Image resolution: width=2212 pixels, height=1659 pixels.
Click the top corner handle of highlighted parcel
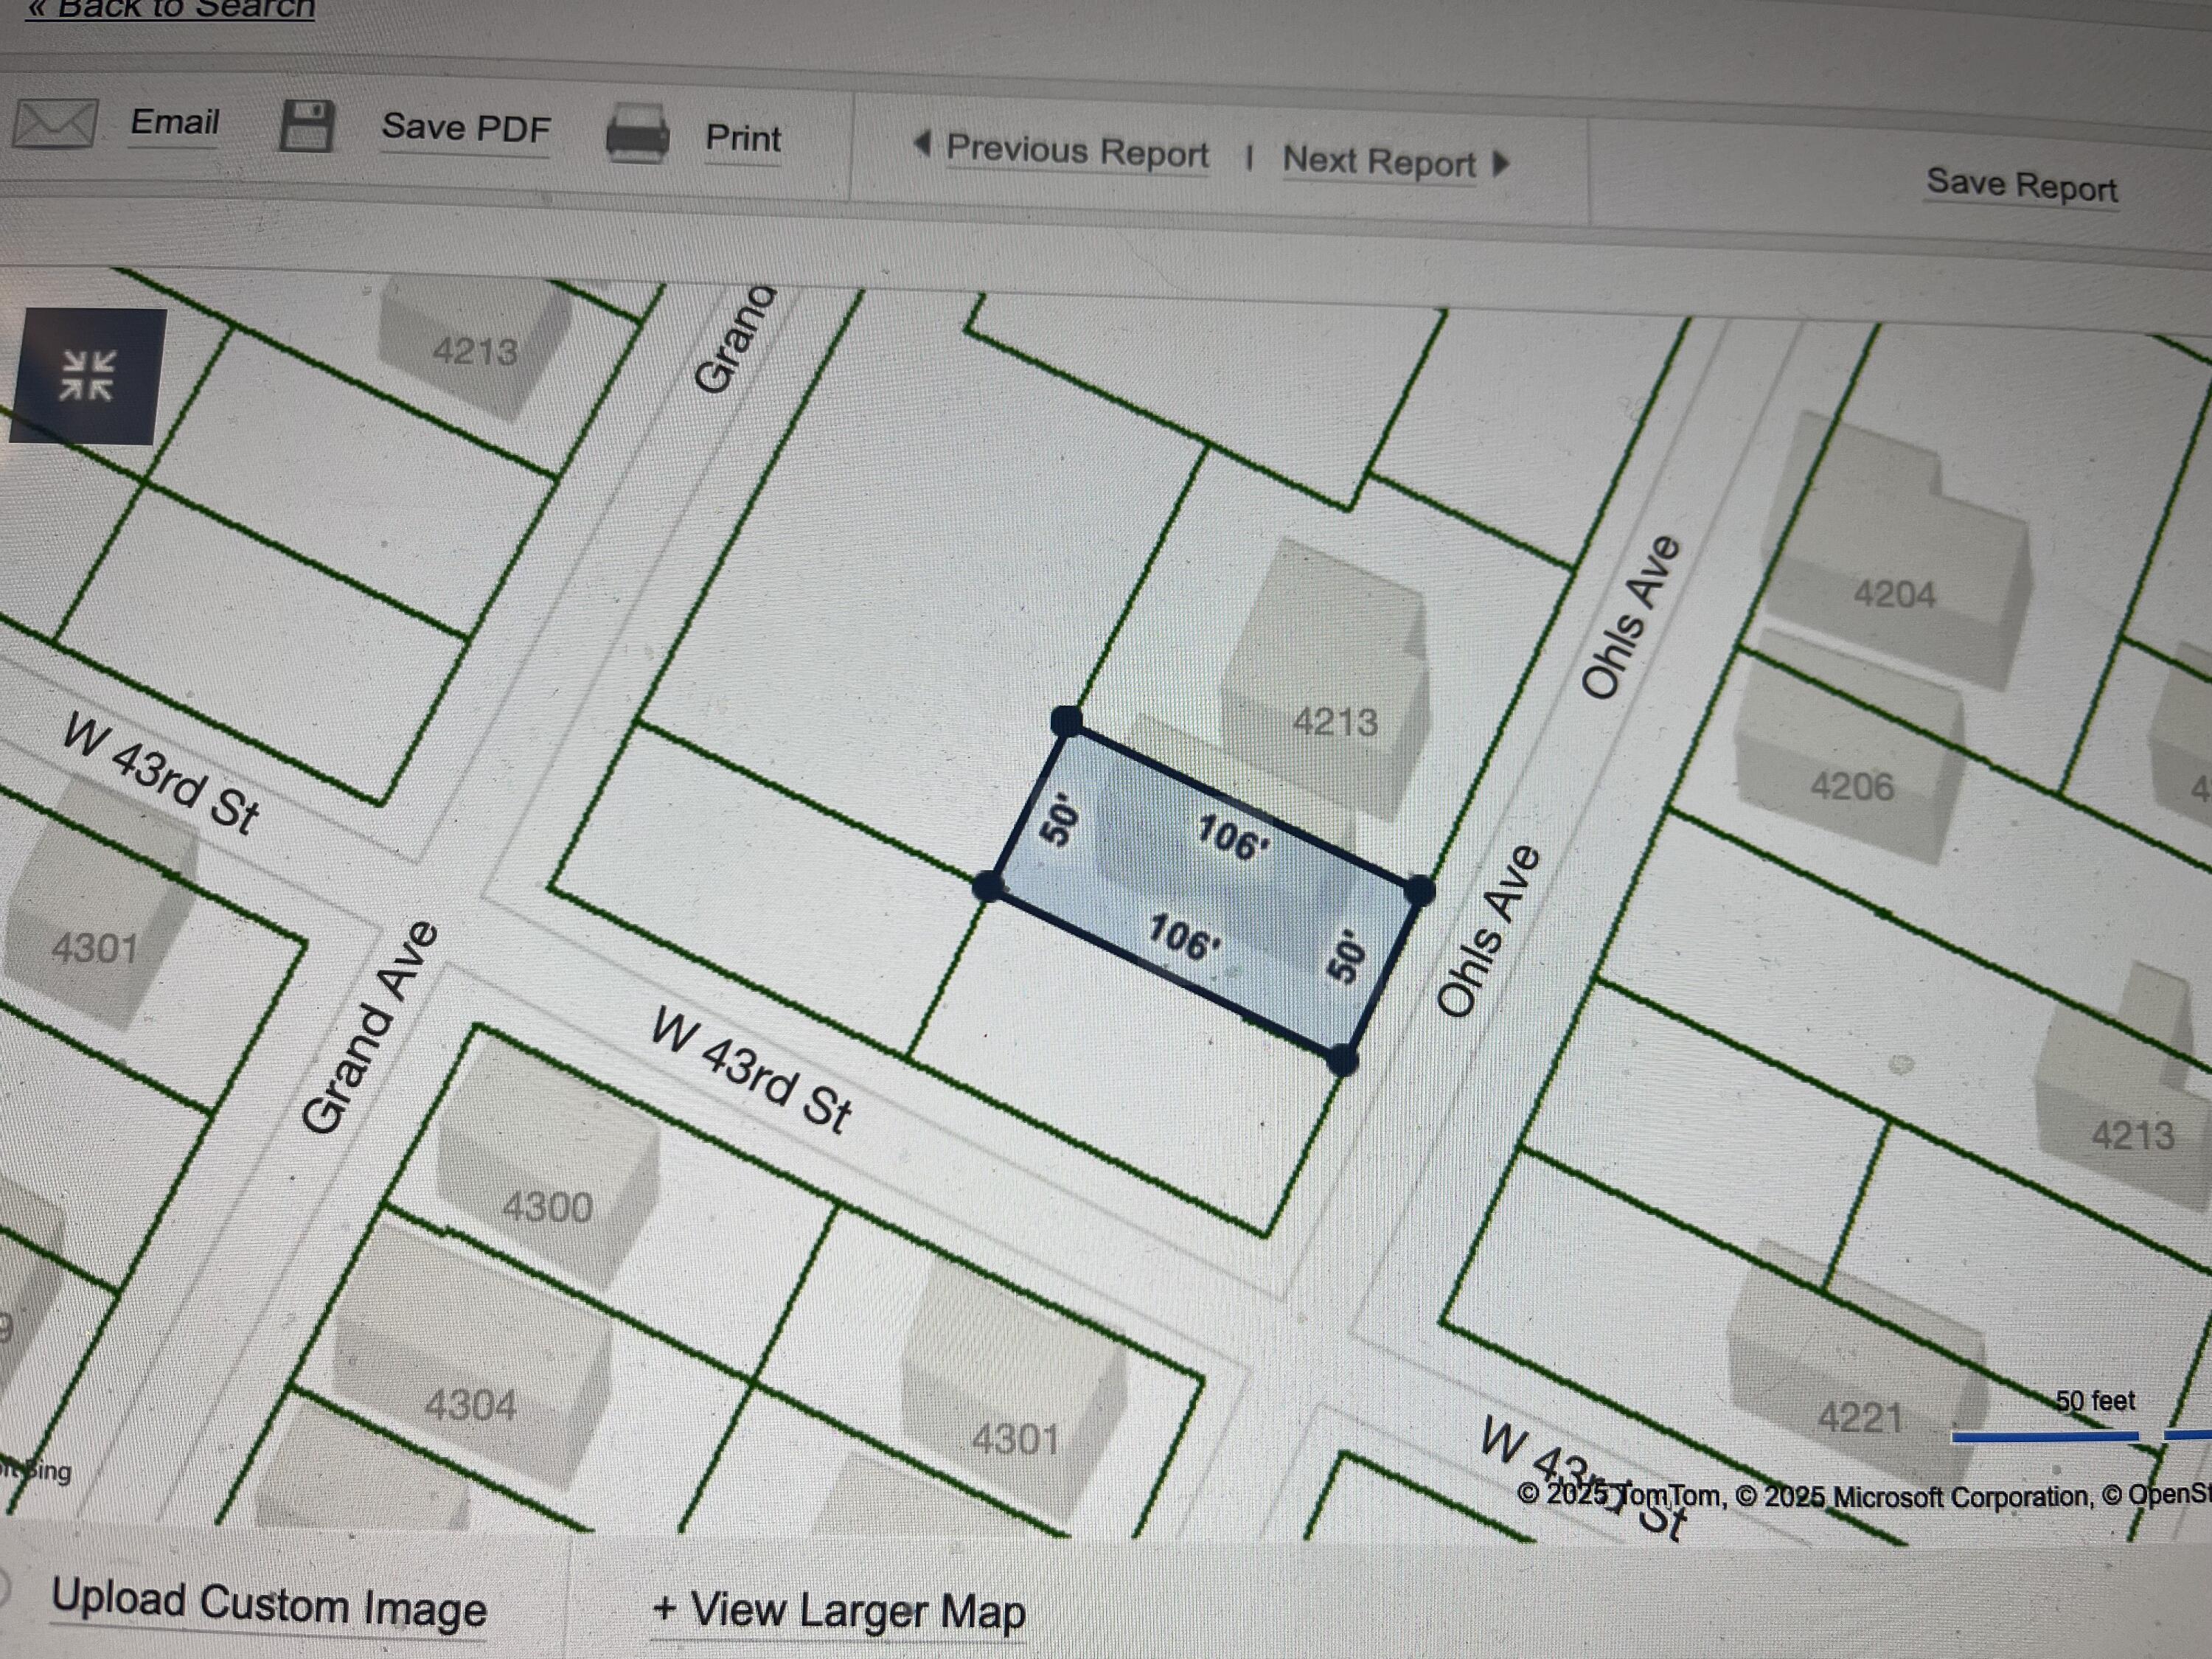point(1067,720)
